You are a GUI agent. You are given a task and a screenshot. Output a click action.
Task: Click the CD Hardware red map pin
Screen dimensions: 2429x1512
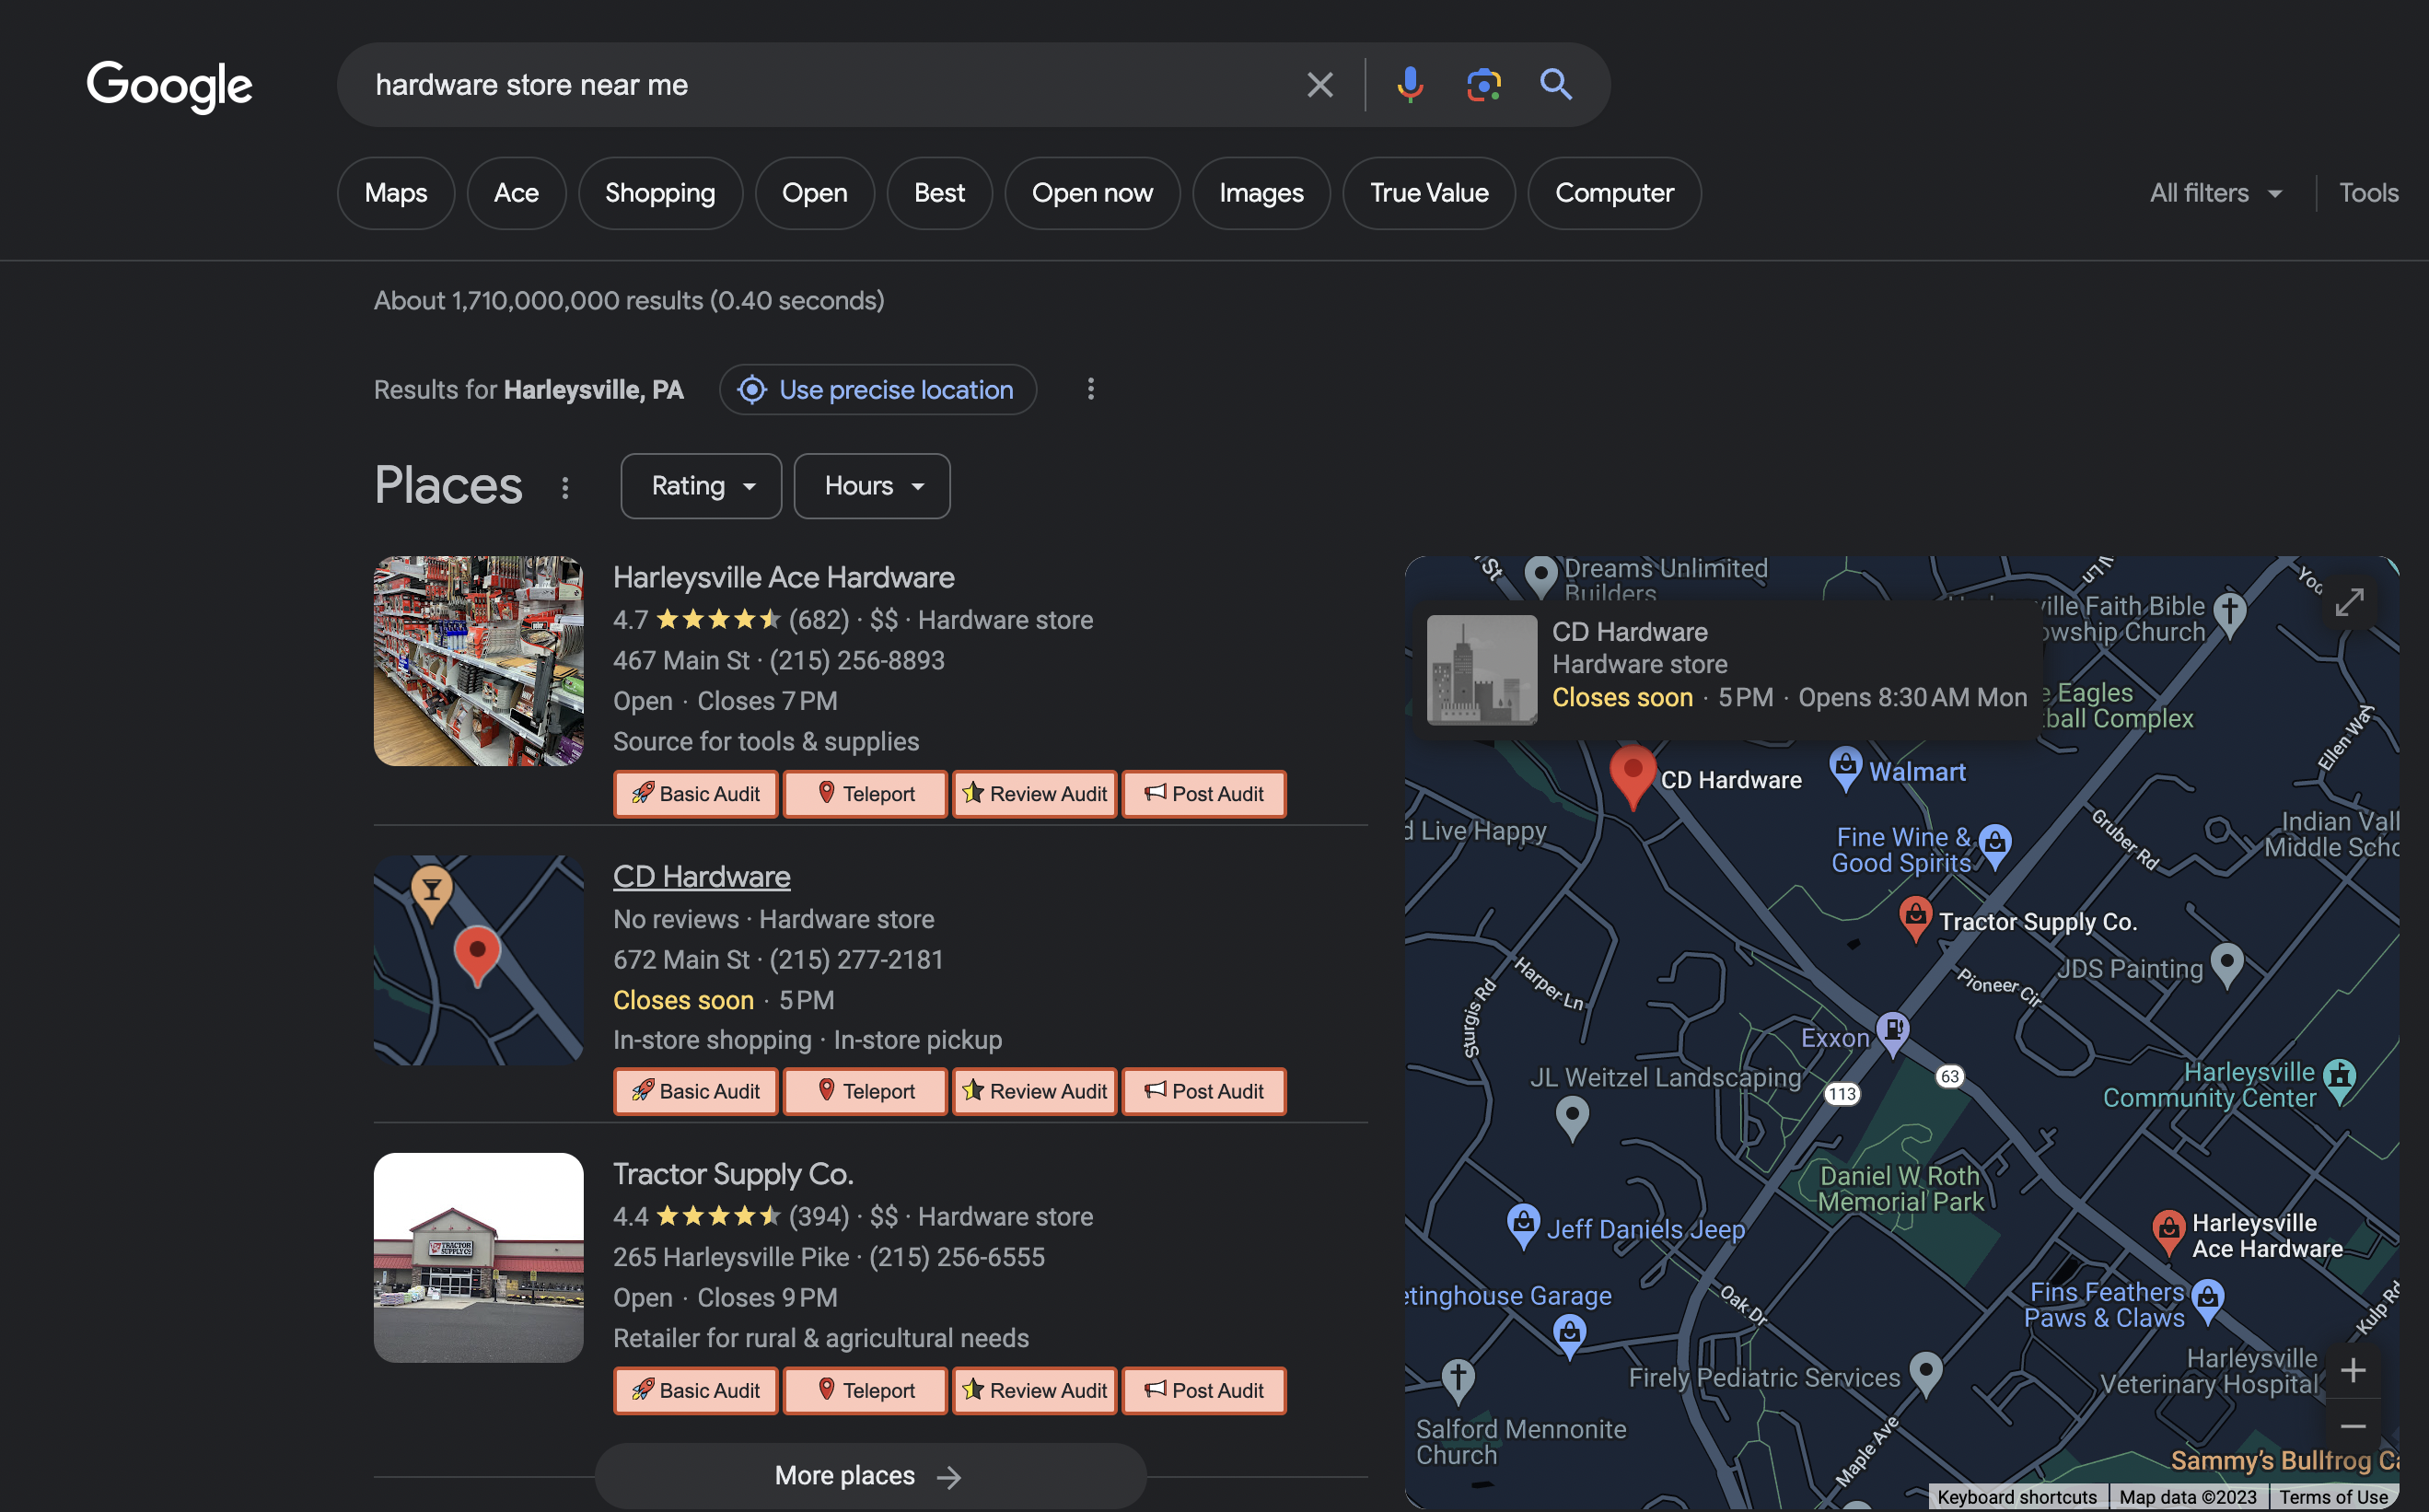coord(1632,775)
